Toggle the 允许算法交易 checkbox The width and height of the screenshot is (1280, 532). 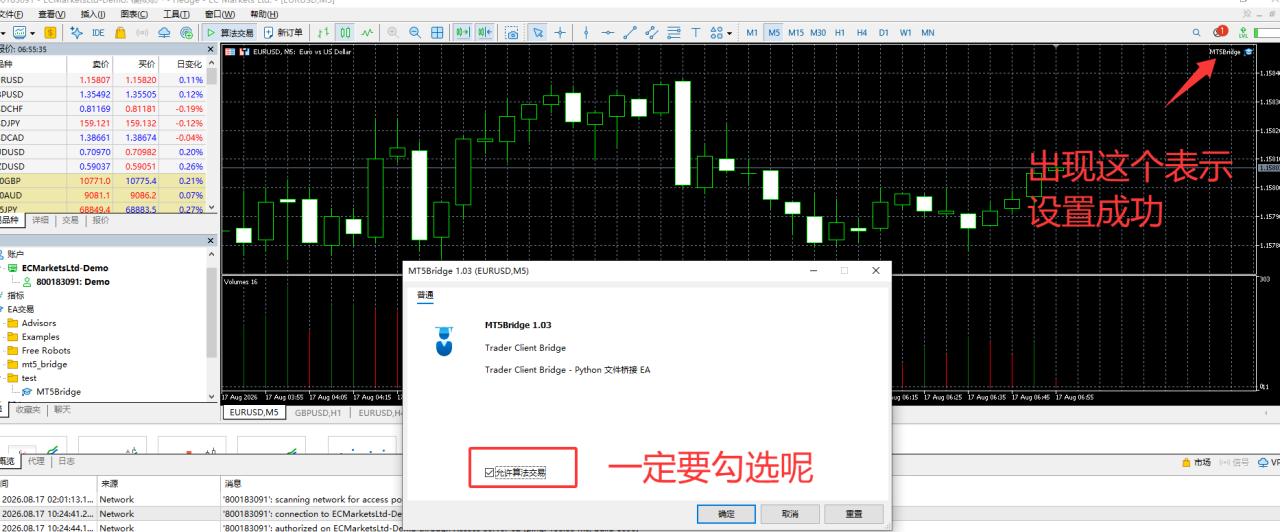[489, 472]
